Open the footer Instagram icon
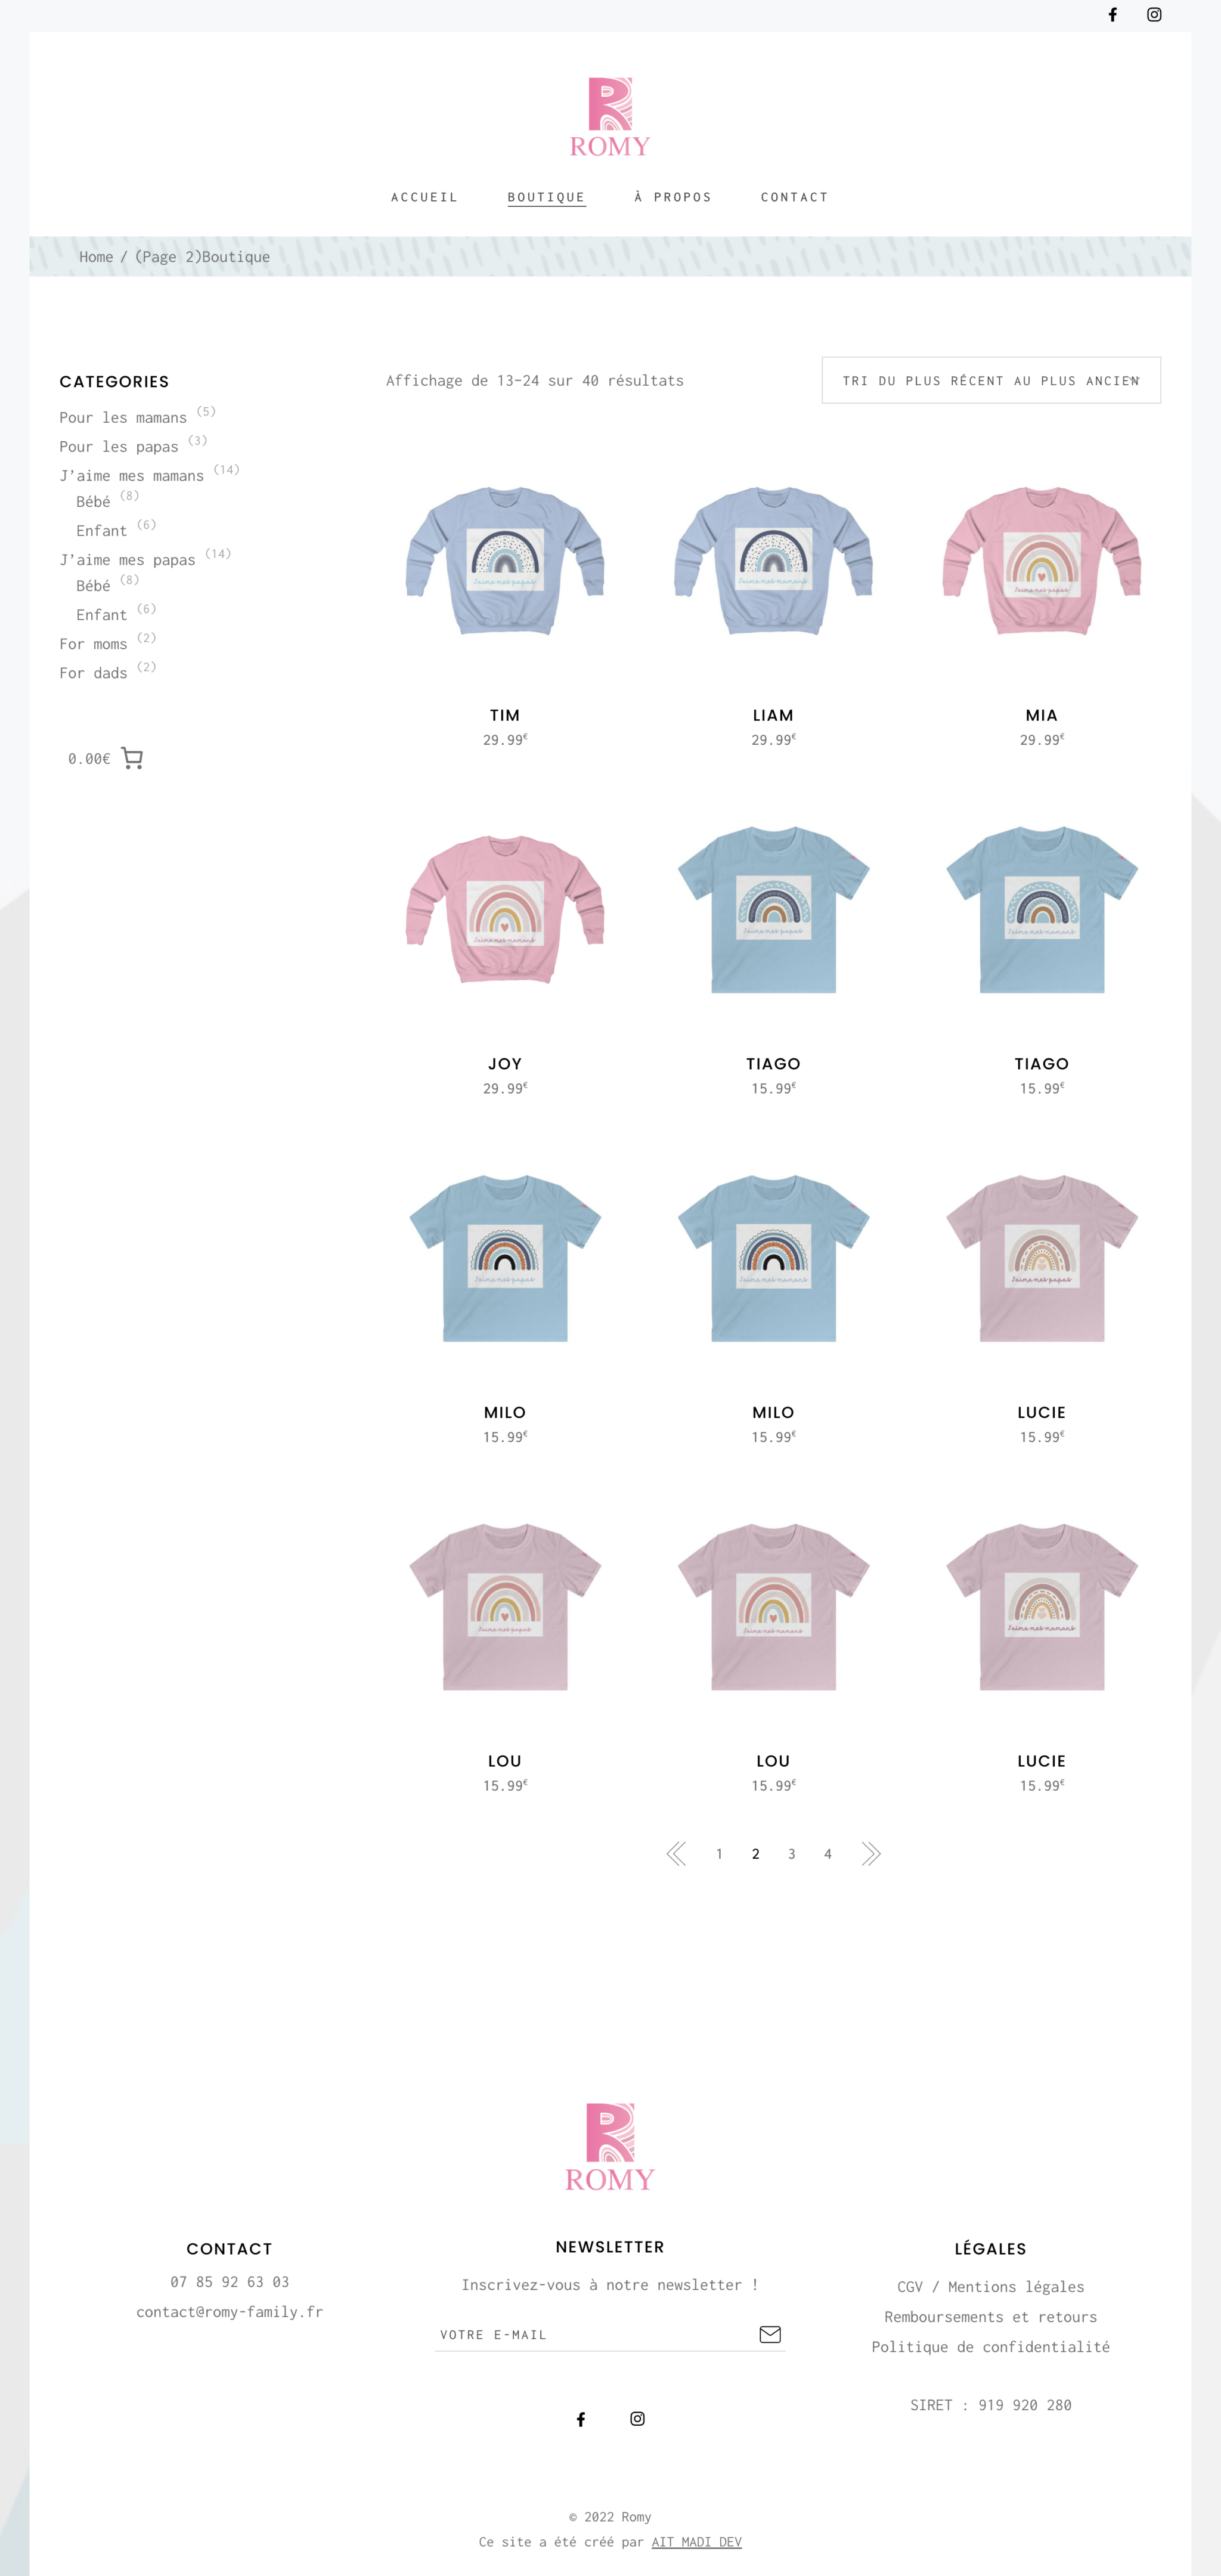This screenshot has width=1221, height=2576. [637, 2418]
